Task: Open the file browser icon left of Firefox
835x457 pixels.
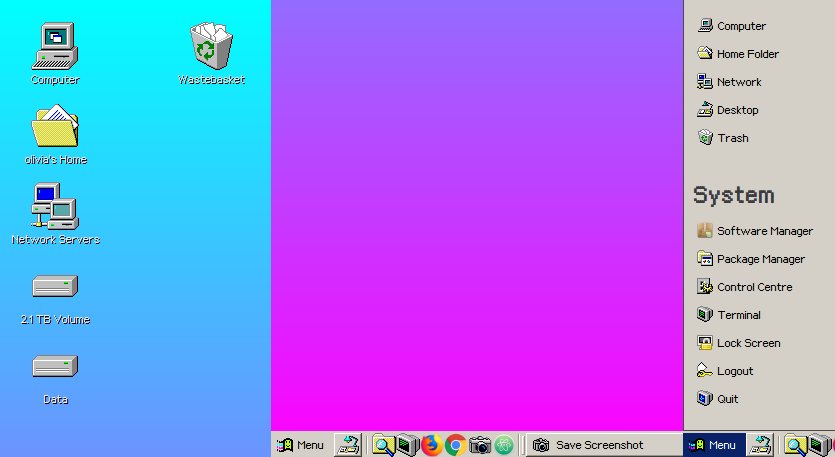Action: click(x=383, y=445)
